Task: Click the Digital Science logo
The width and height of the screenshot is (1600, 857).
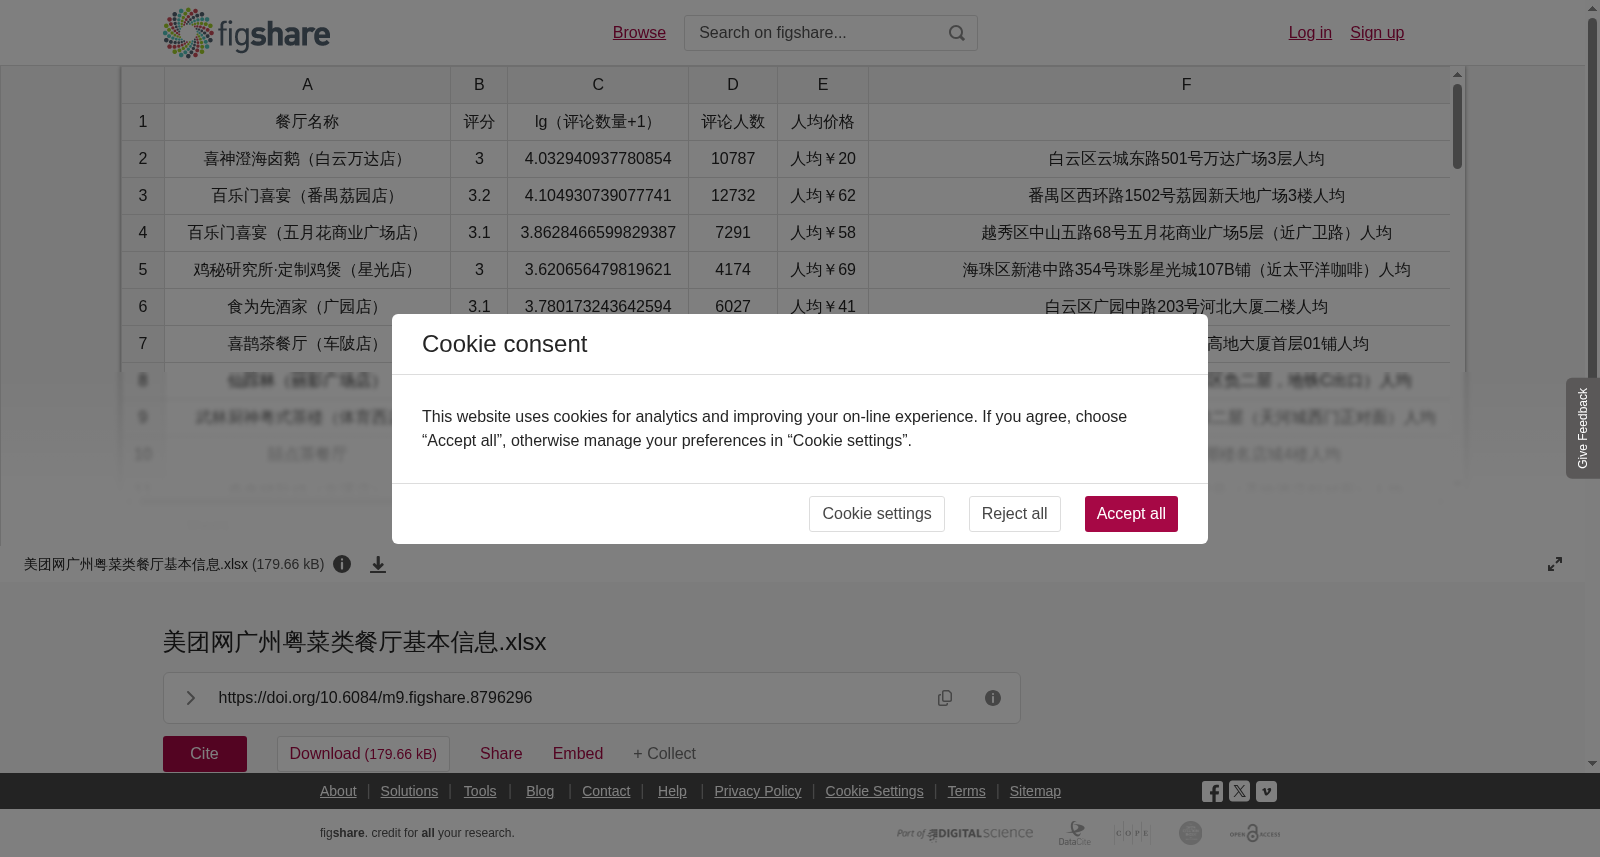Action: [x=965, y=833]
